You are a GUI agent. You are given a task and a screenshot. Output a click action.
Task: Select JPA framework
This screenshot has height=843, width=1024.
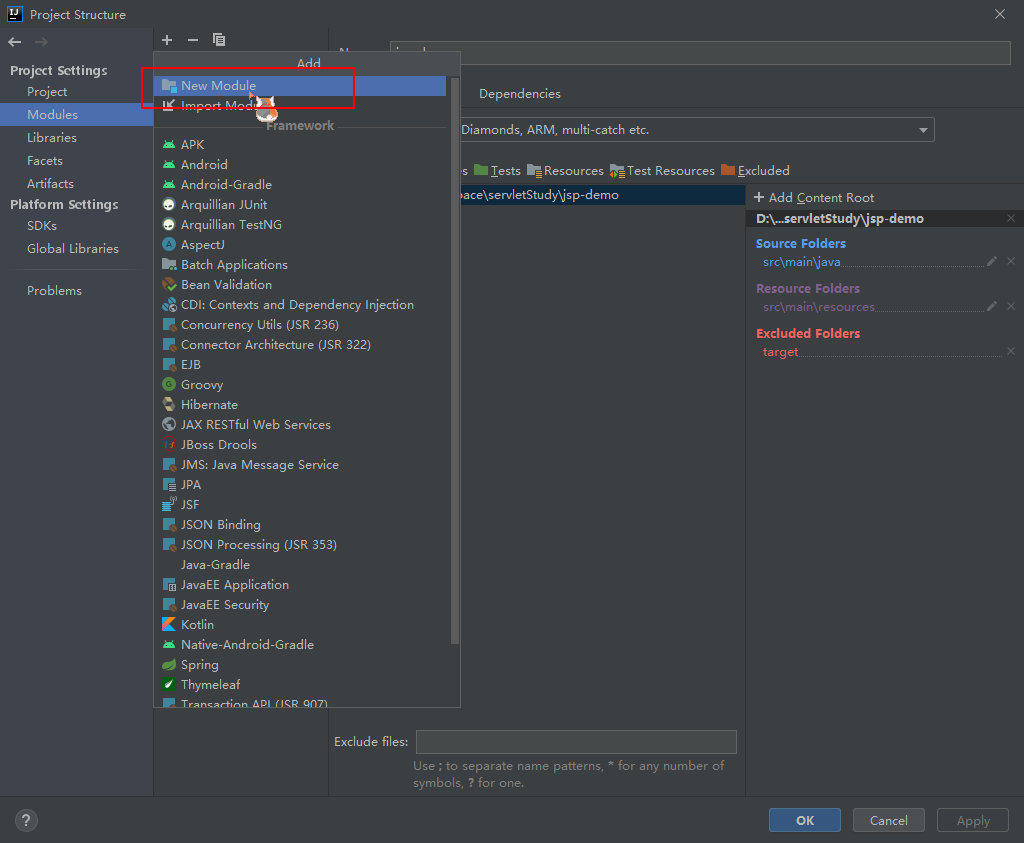click(x=302, y=485)
